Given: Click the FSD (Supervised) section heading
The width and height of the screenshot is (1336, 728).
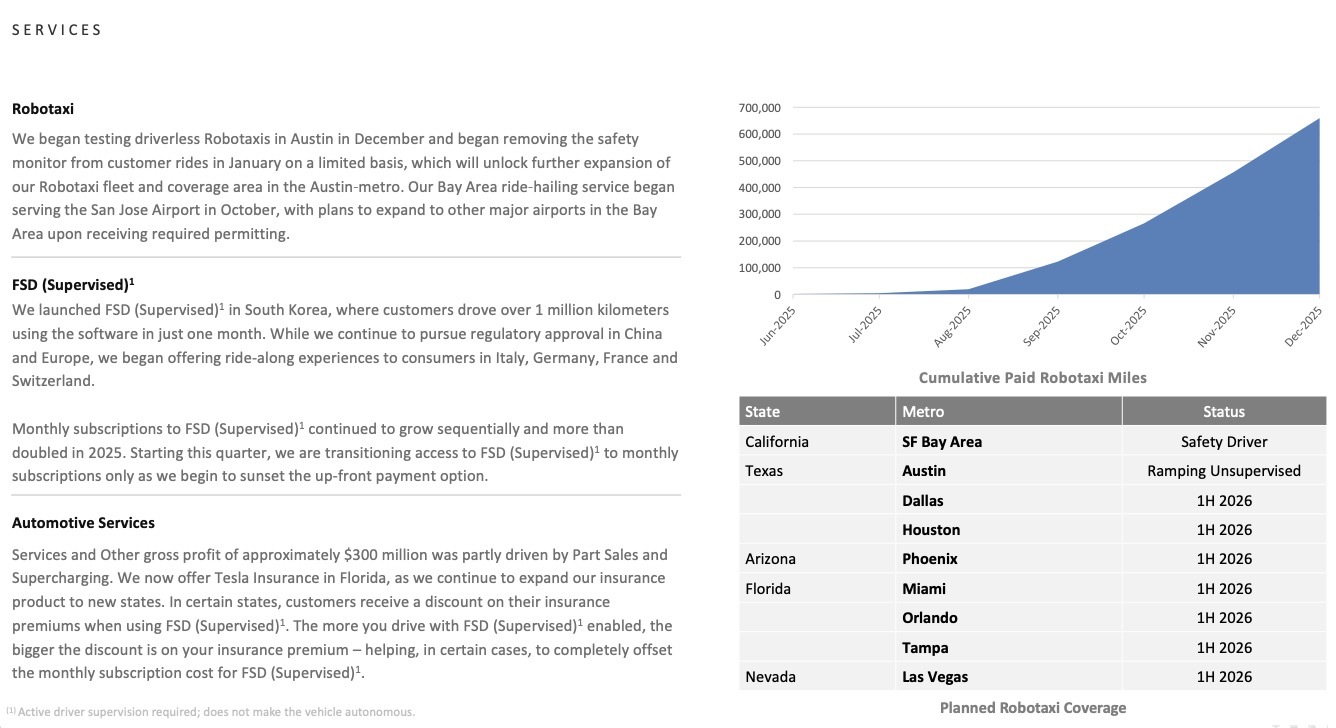Looking at the screenshot, I should coord(73,285).
